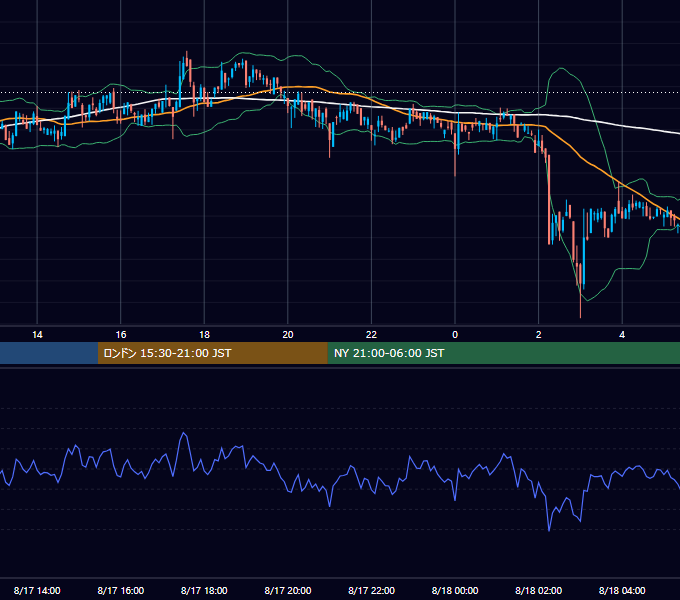
Task: Click the 8/18 00:00 time label
Action: [455, 590]
